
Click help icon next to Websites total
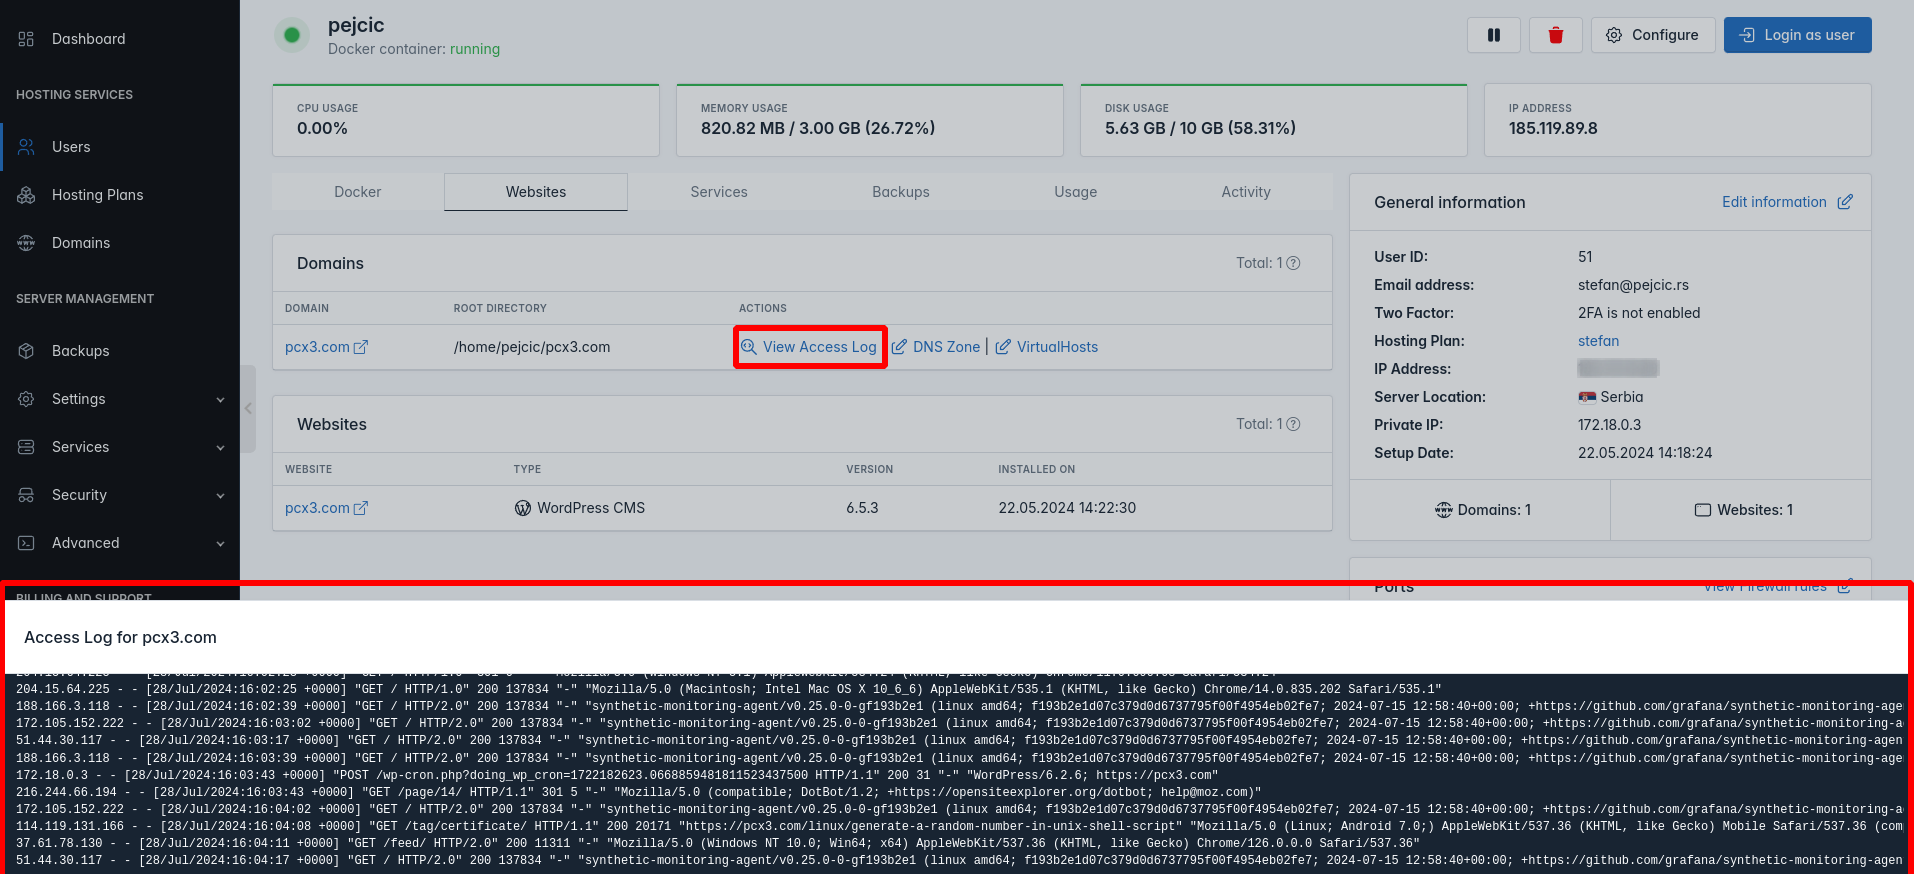1293,424
